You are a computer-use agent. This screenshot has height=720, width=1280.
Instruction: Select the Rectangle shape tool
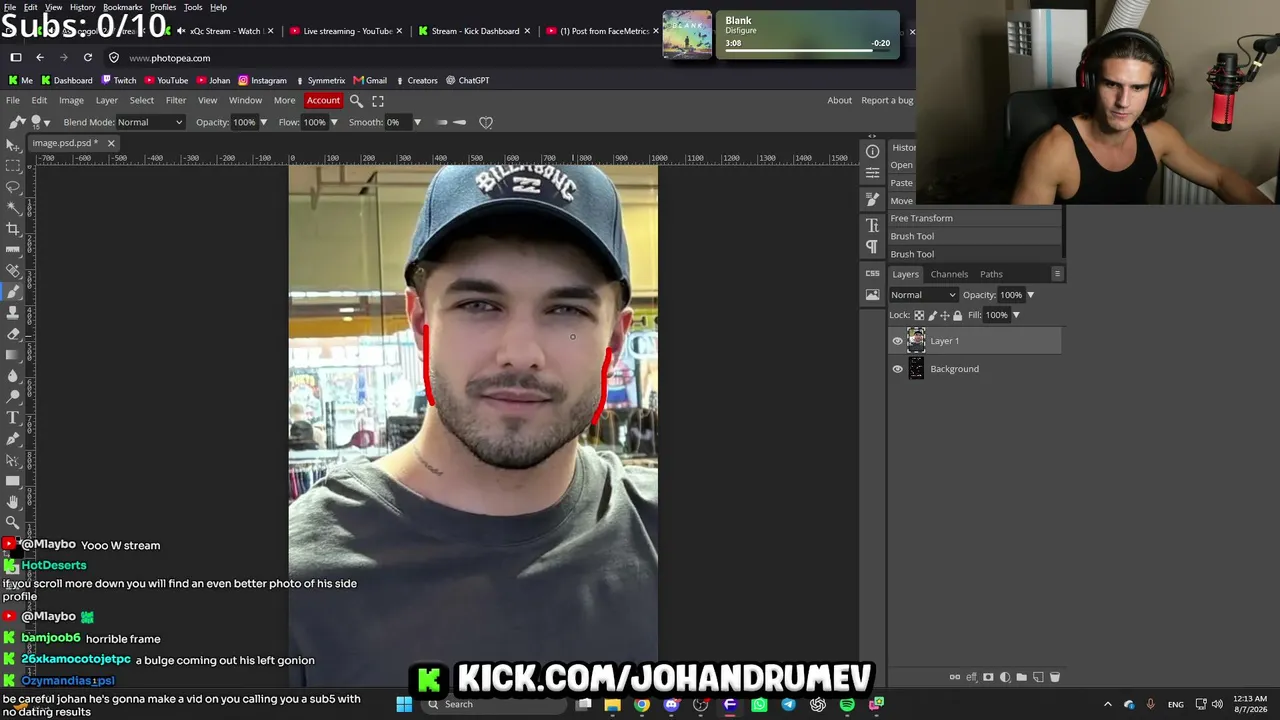pos(13,481)
